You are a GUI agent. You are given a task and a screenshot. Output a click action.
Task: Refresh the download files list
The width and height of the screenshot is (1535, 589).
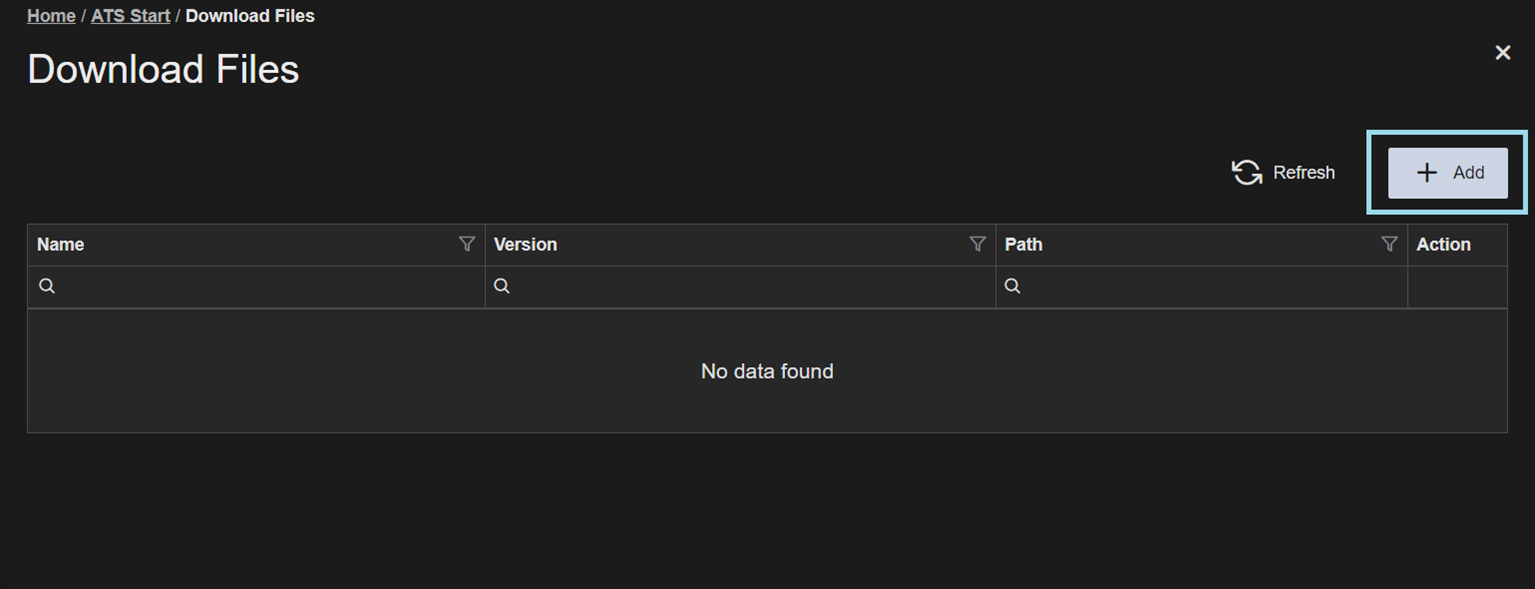point(1283,173)
